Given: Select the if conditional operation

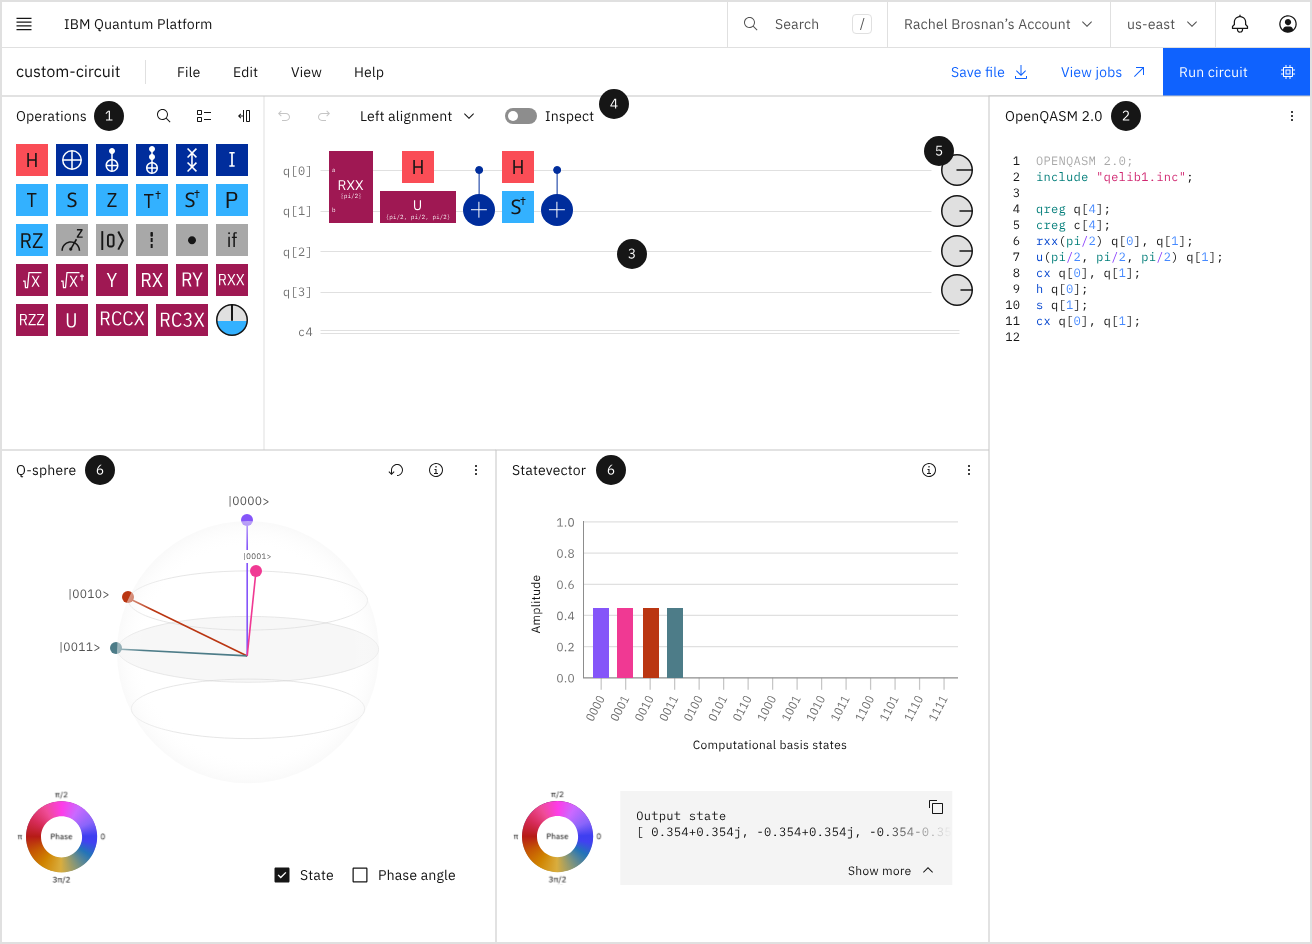Looking at the screenshot, I should coord(232,241).
